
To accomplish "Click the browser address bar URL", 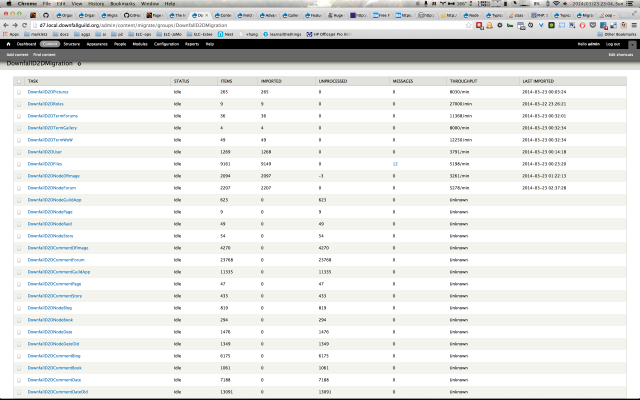I will (x=133, y=25).
